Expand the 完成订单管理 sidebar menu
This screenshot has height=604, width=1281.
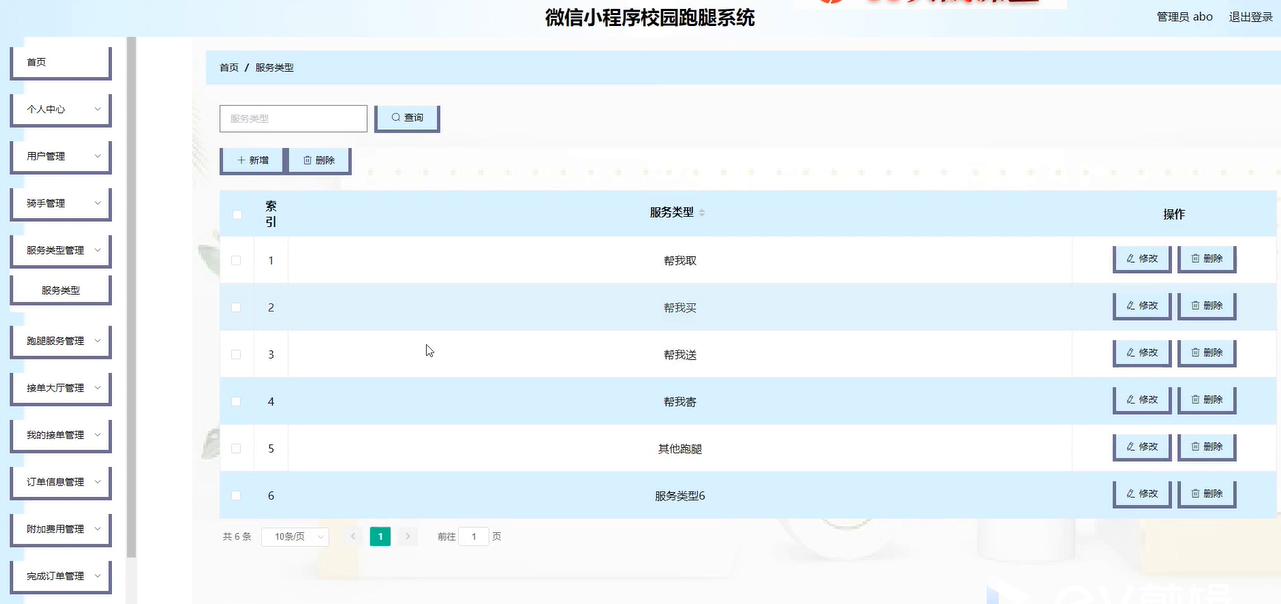click(60, 576)
